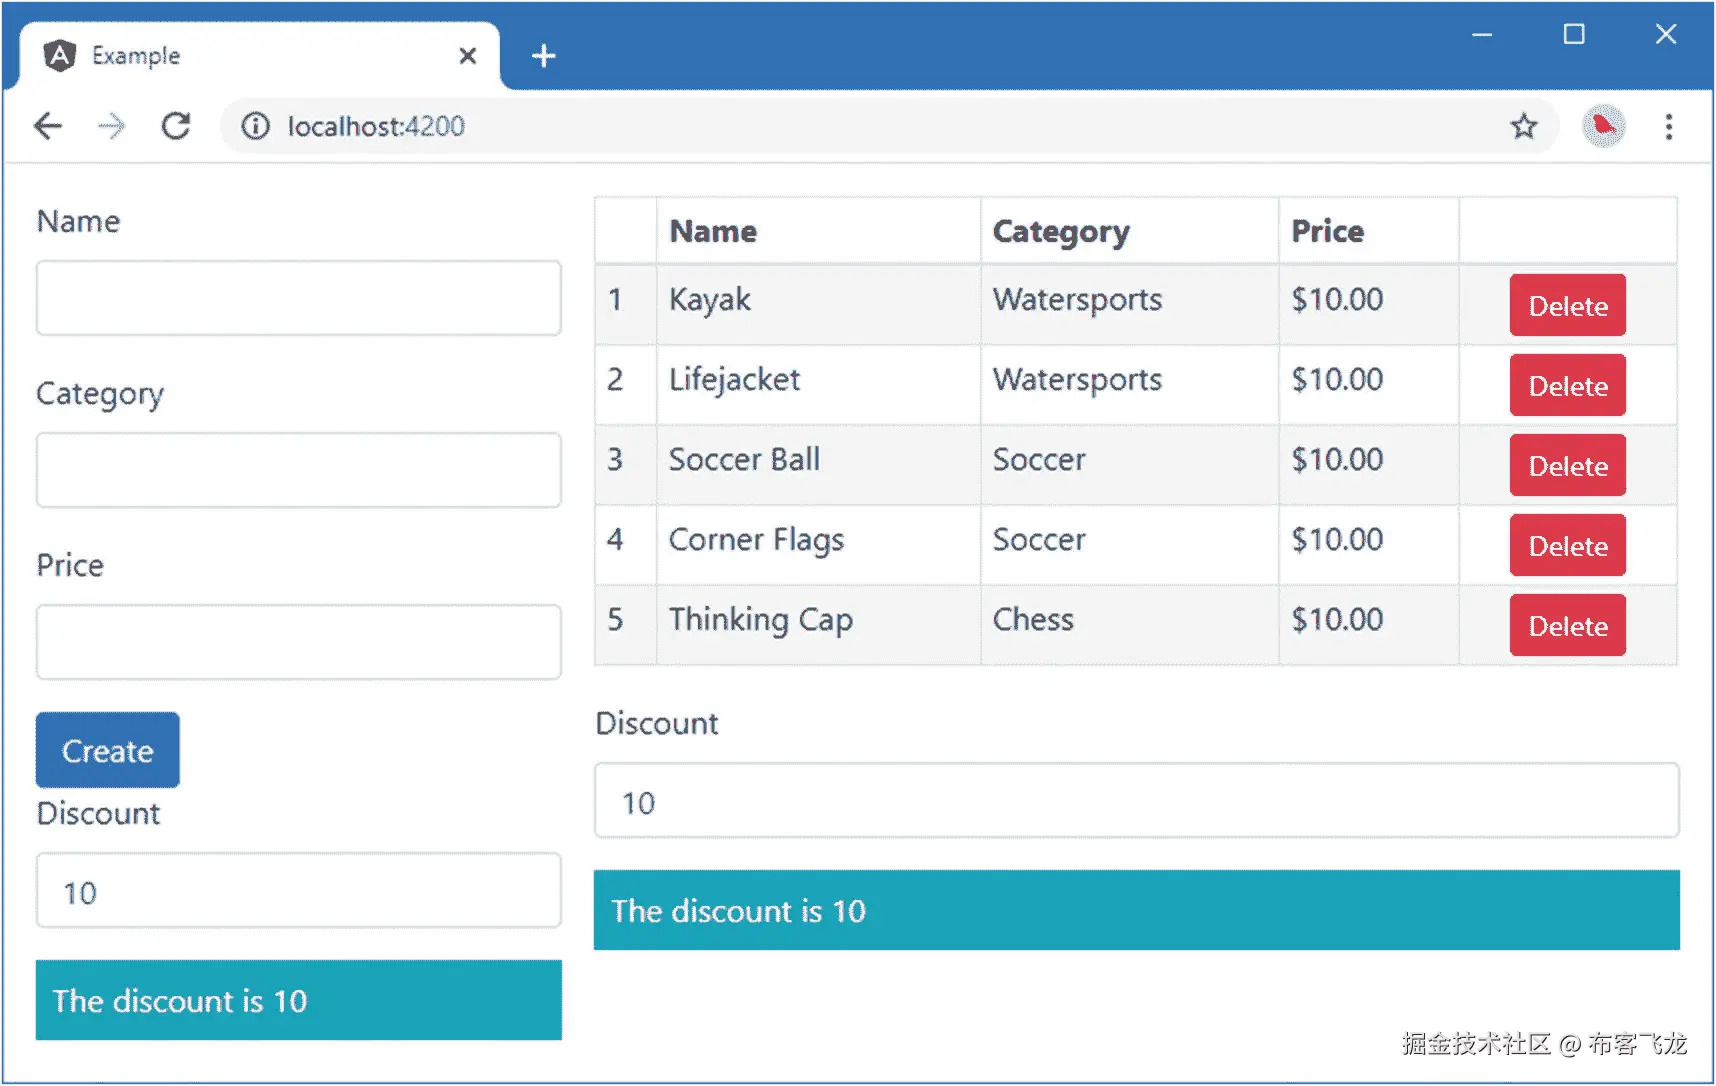Click the site information icon in address bar
Screen dimensions: 1716x1086
[x=255, y=126]
